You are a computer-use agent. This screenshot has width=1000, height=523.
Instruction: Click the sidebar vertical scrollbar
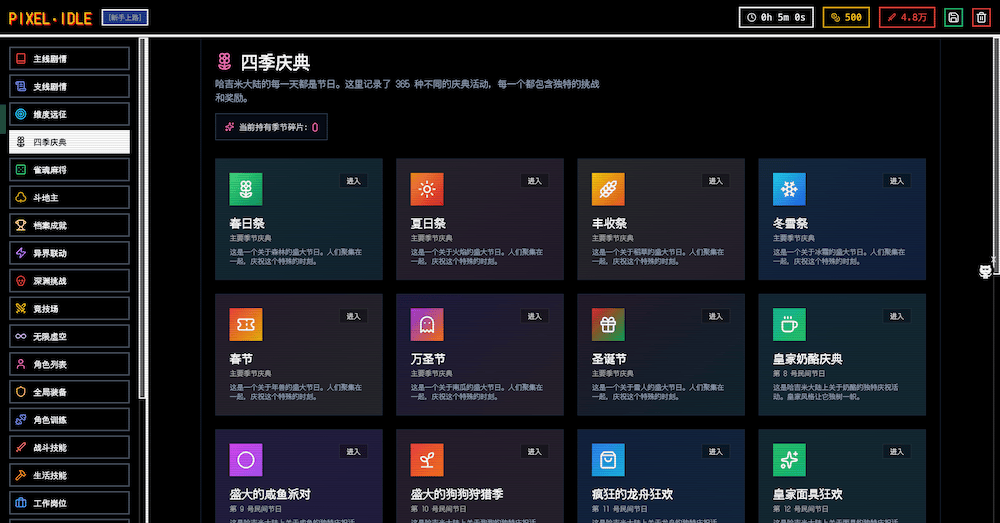[143, 218]
